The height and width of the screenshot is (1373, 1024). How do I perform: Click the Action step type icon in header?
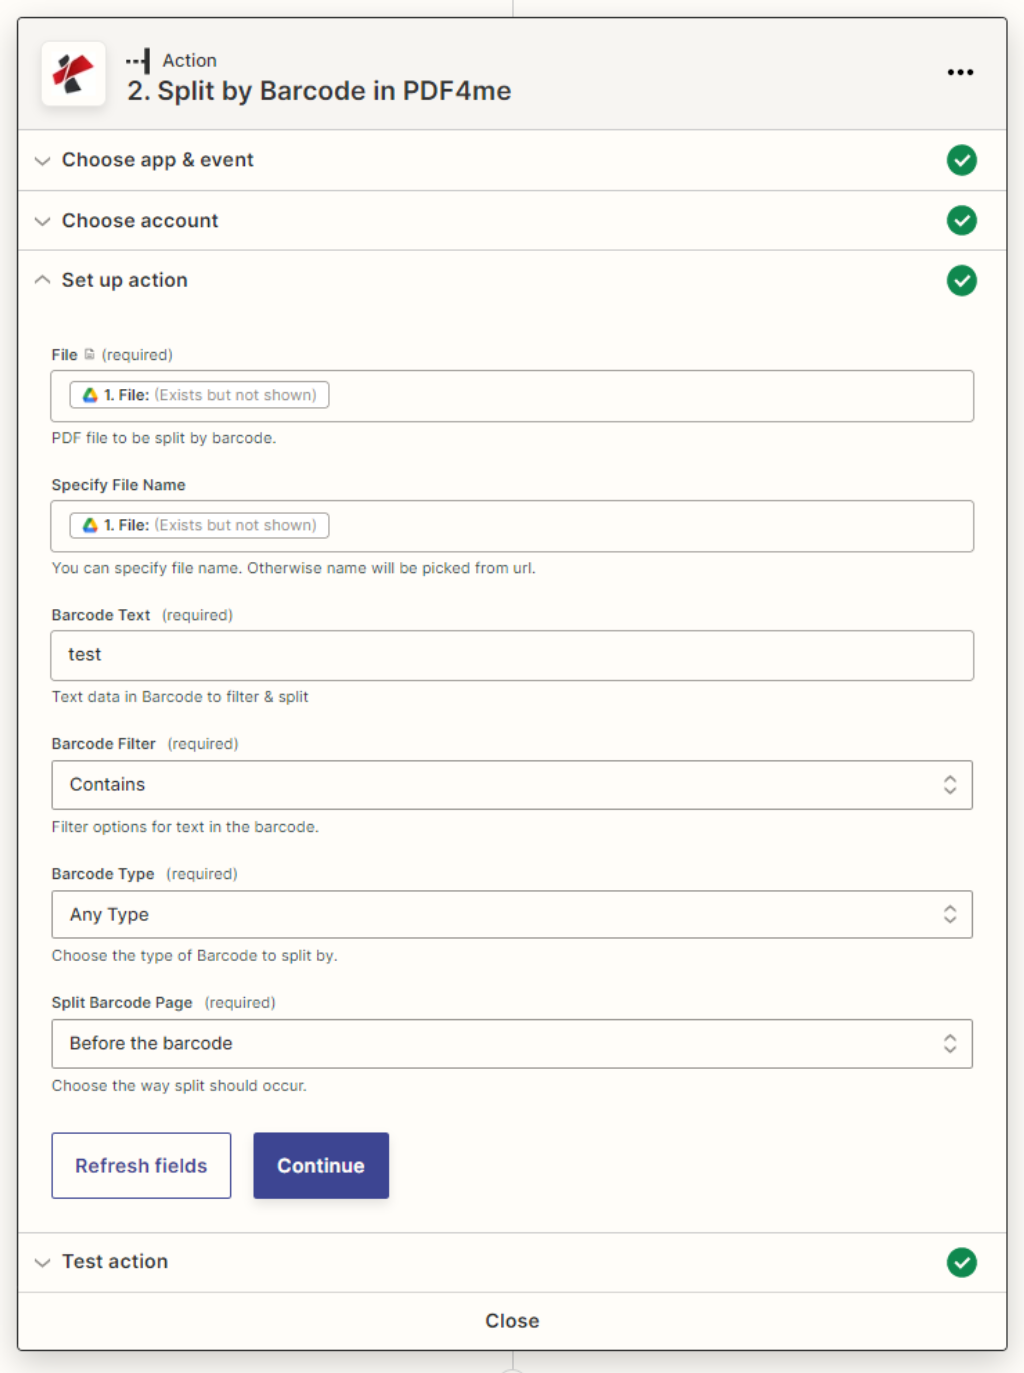coord(139,61)
